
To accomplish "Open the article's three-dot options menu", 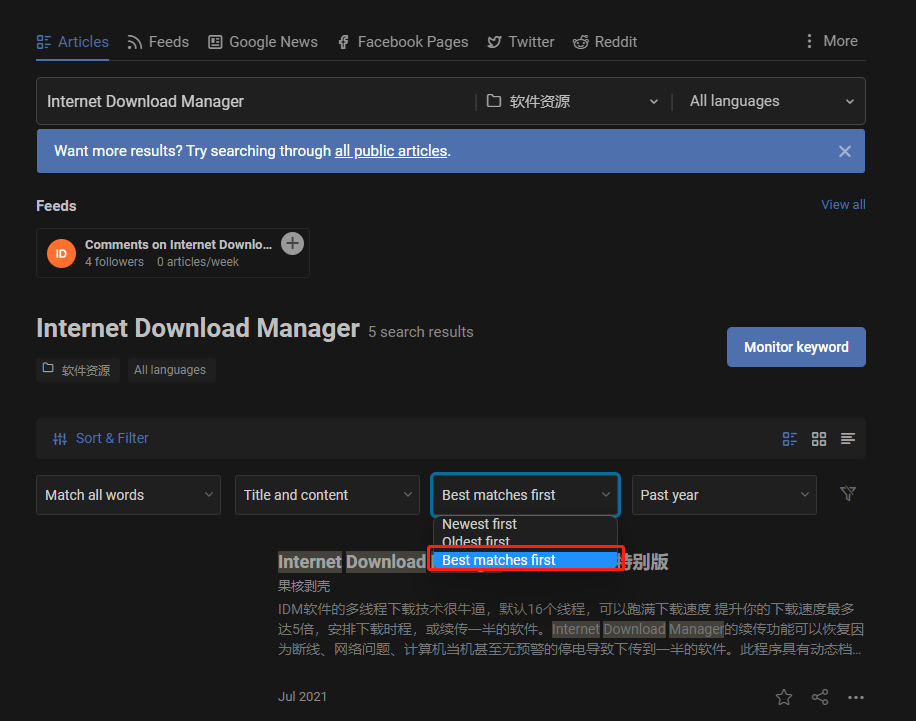I will [x=856, y=697].
